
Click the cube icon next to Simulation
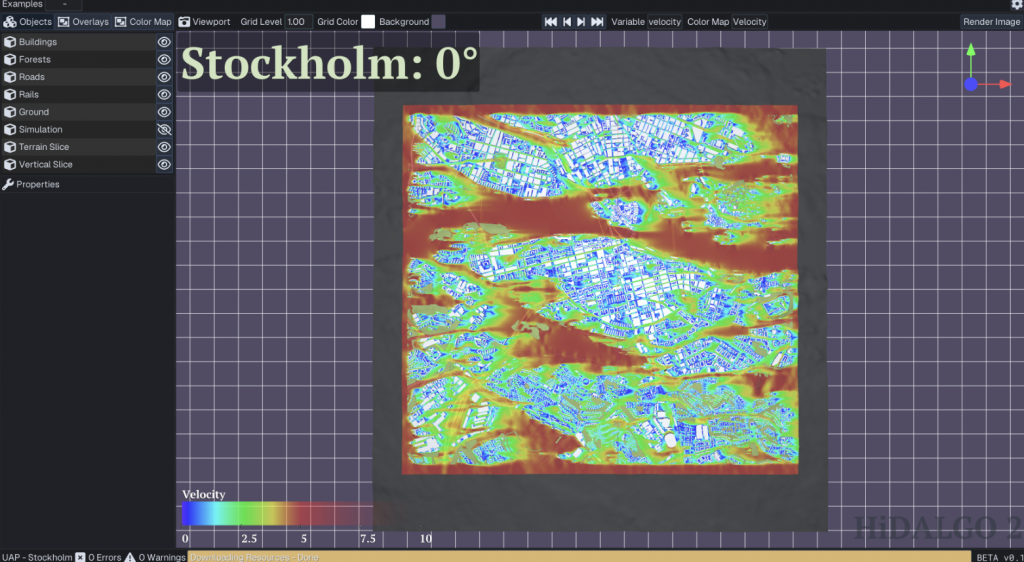pyautogui.click(x=10, y=130)
